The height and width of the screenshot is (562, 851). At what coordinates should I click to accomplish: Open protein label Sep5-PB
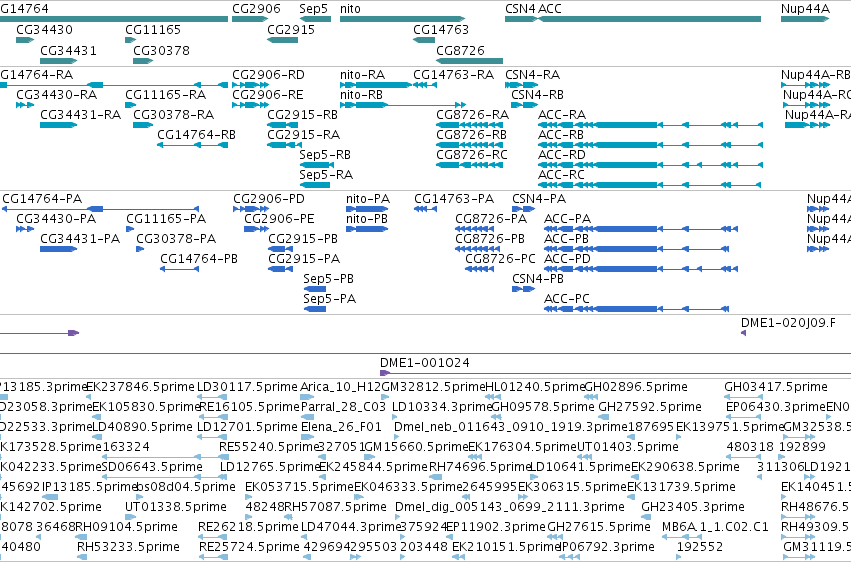pyautogui.click(x=328, y=278)
